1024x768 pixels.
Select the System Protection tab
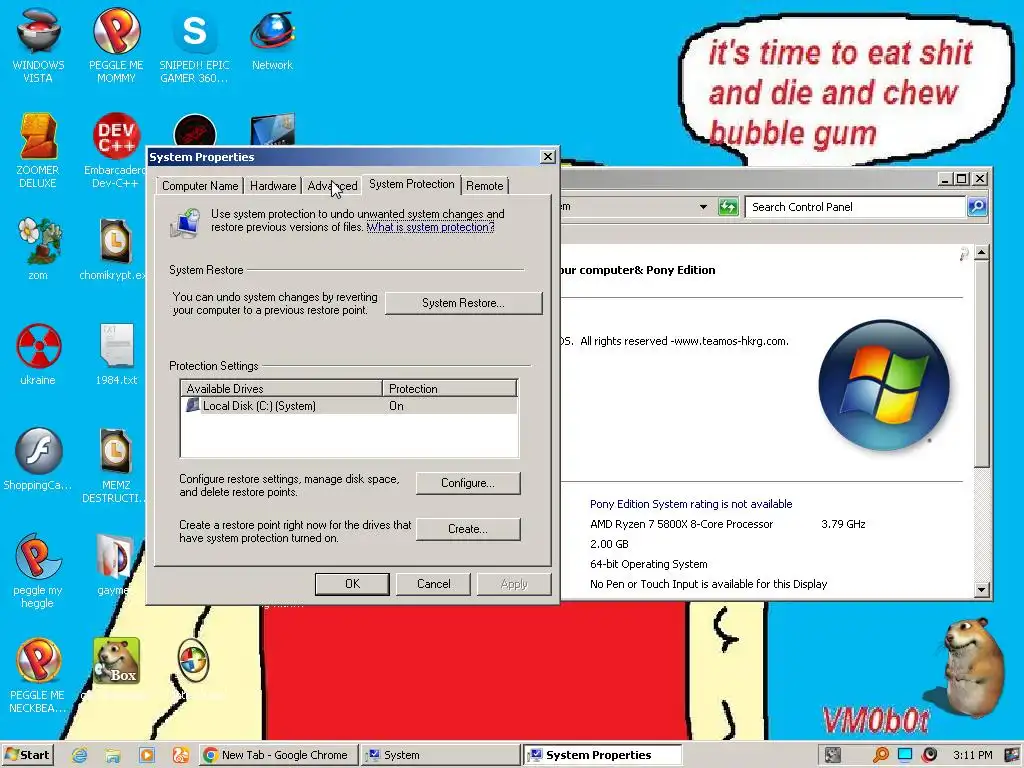click(411, 184)
